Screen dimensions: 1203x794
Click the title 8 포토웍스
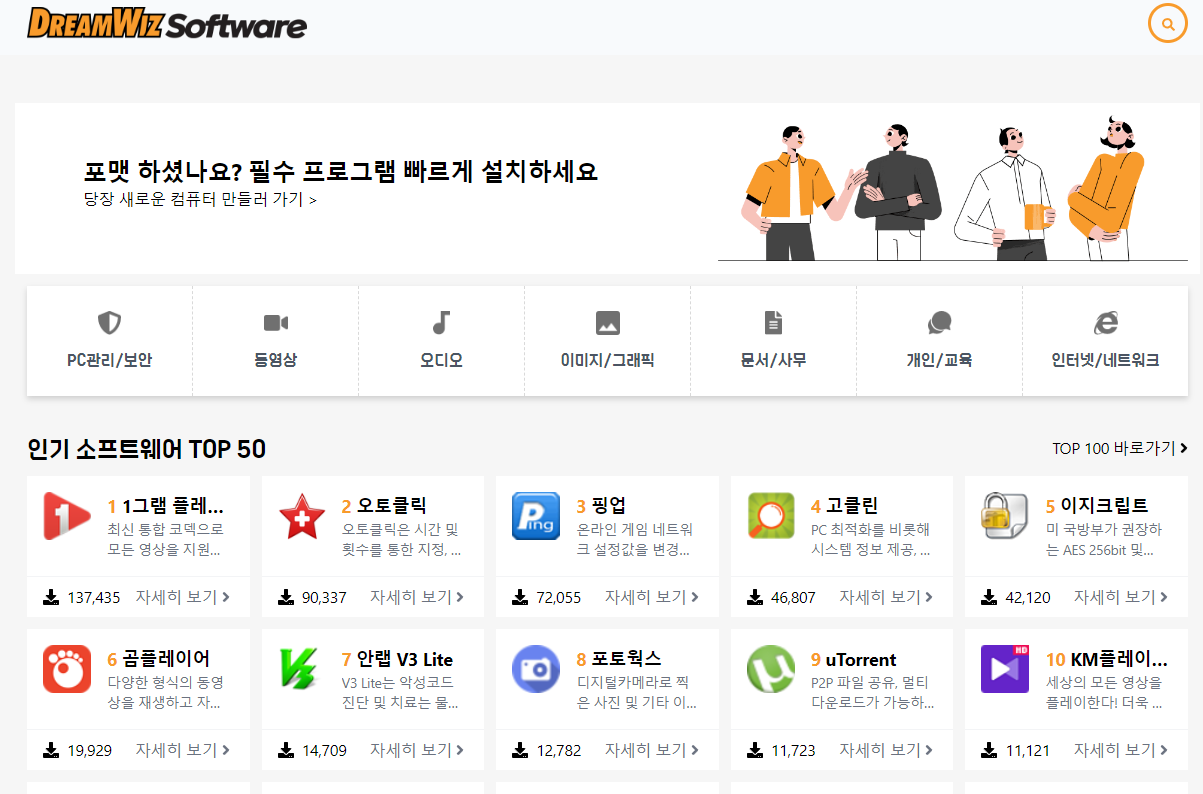pos(619,659)
